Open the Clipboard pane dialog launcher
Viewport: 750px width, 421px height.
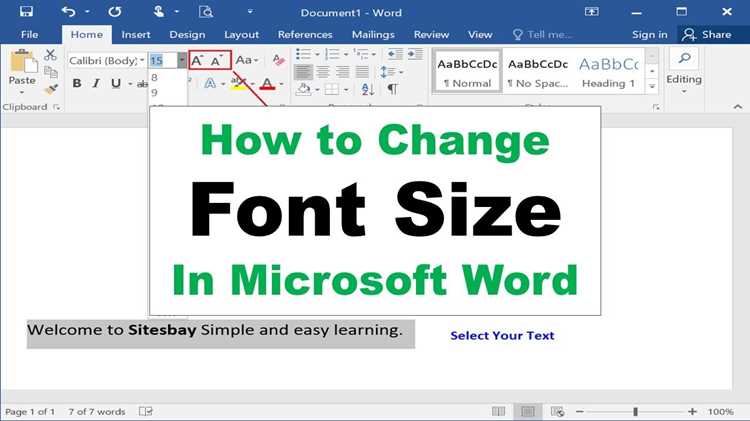pyautogui.click(x=57, y=107)
